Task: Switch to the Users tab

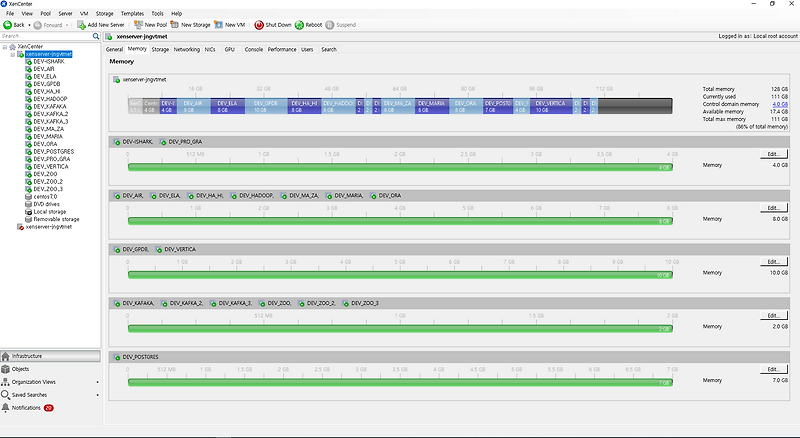Action: click(x=307, y=50)
